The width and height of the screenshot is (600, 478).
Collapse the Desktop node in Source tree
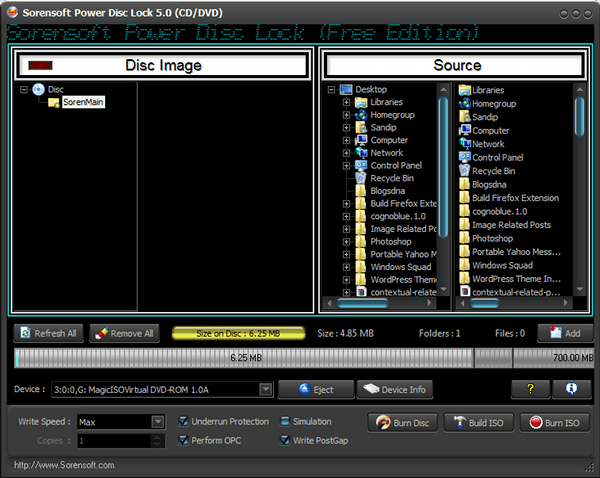(331, 90)
